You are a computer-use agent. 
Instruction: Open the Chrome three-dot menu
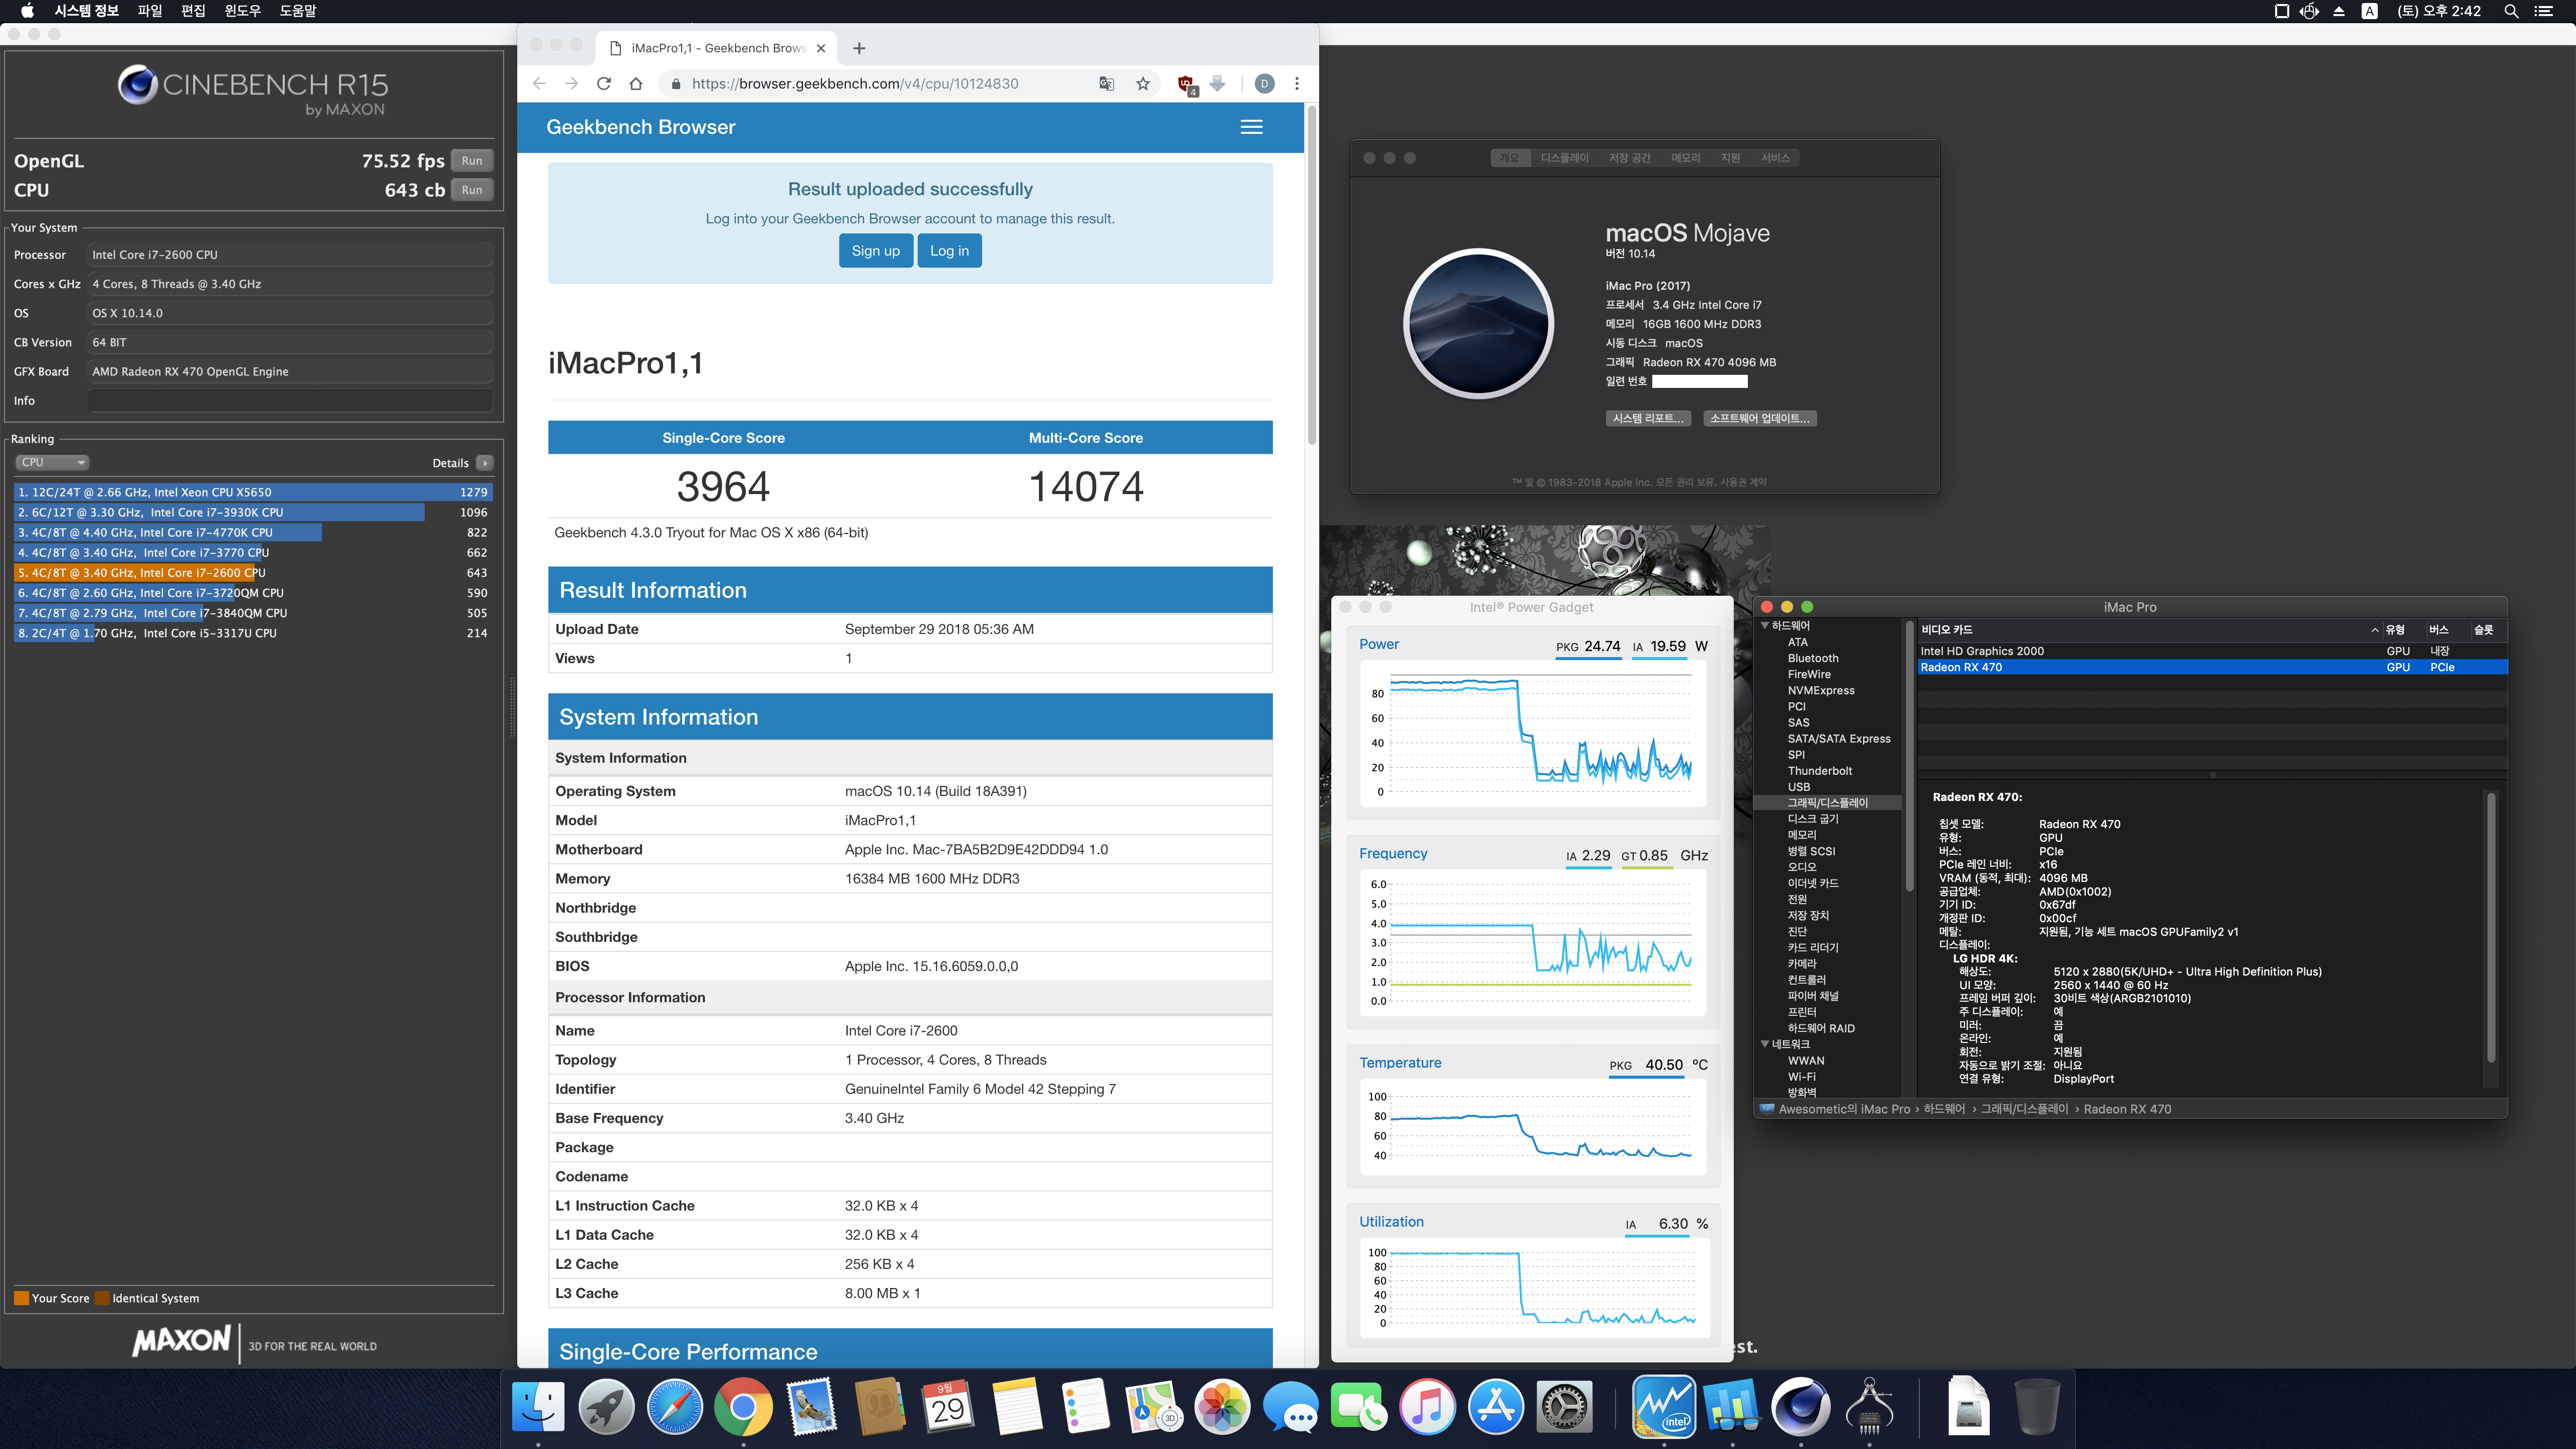pyautogui.click(x=1297, y=84)
